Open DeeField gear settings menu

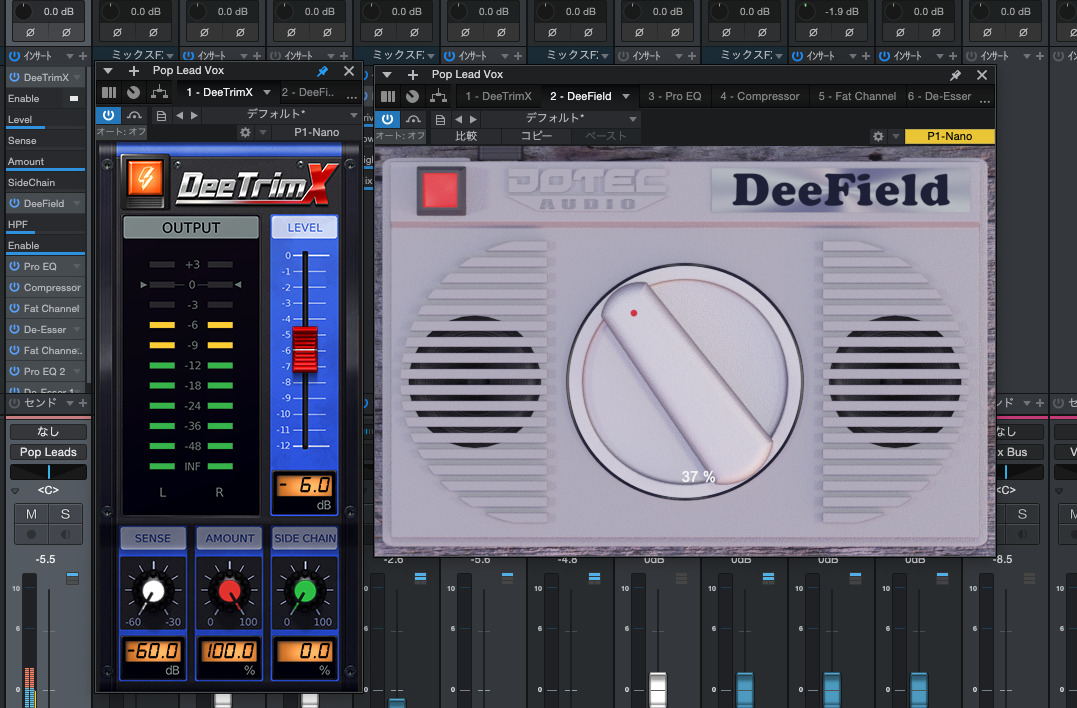pyautogui.click(x=878, y=136)
